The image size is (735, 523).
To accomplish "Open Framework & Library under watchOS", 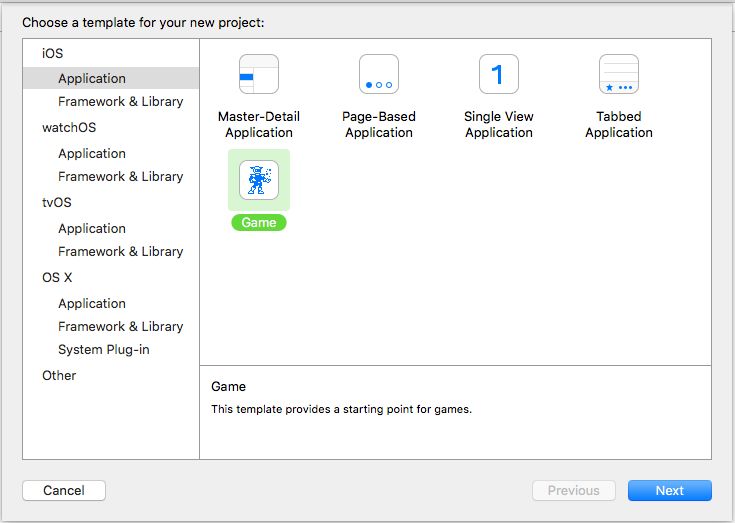I will pos(120,177).
